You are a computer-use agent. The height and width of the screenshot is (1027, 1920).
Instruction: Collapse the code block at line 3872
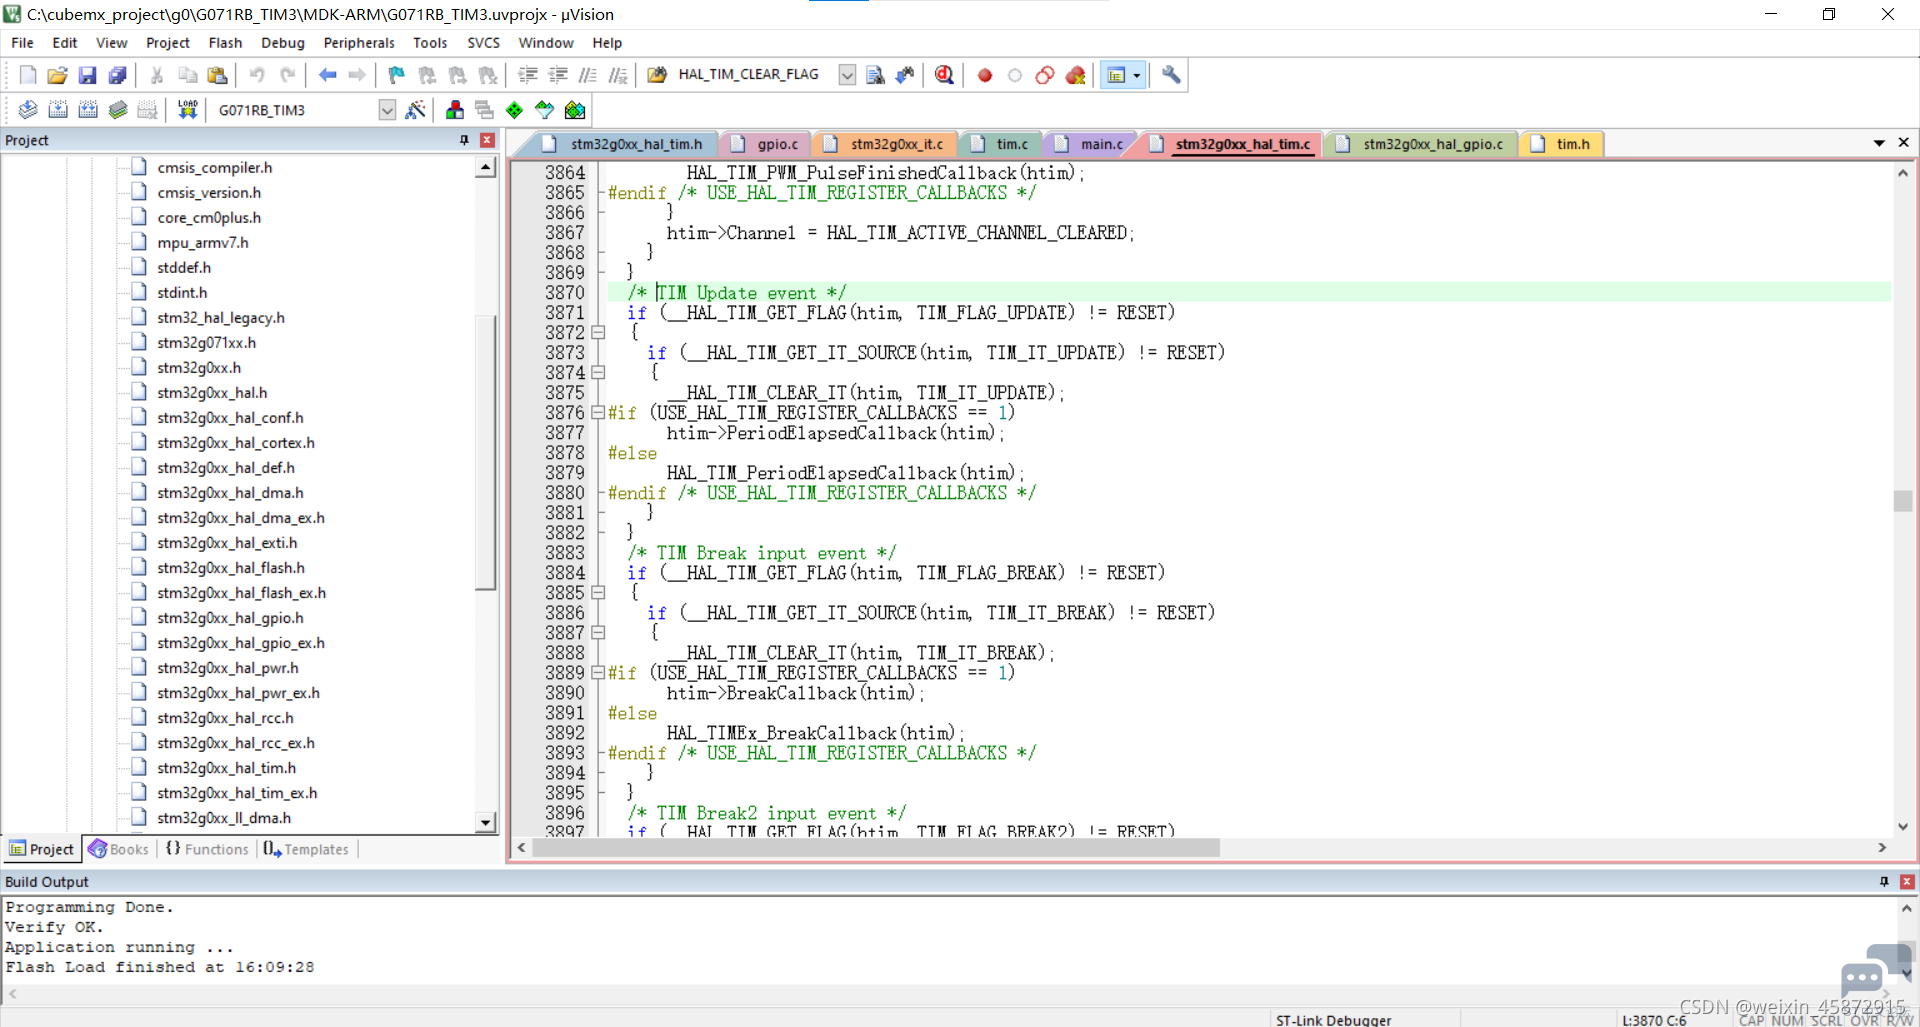click(598, 333)
